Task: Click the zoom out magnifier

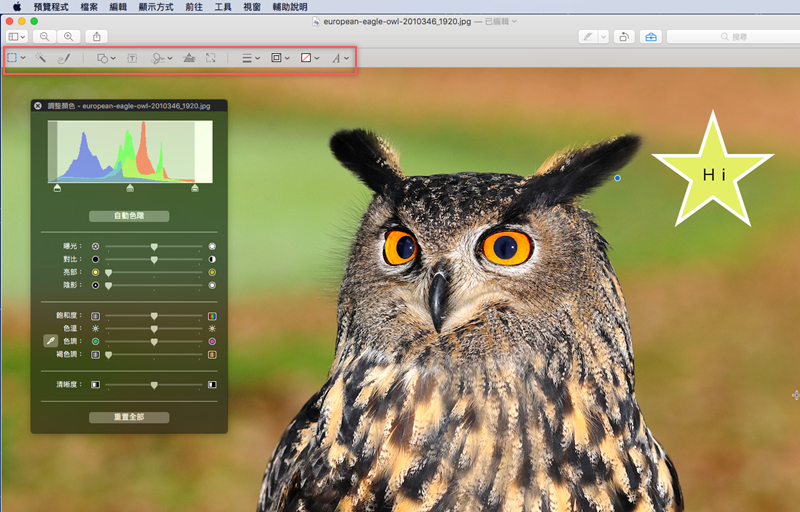Action: click(45, 37)
